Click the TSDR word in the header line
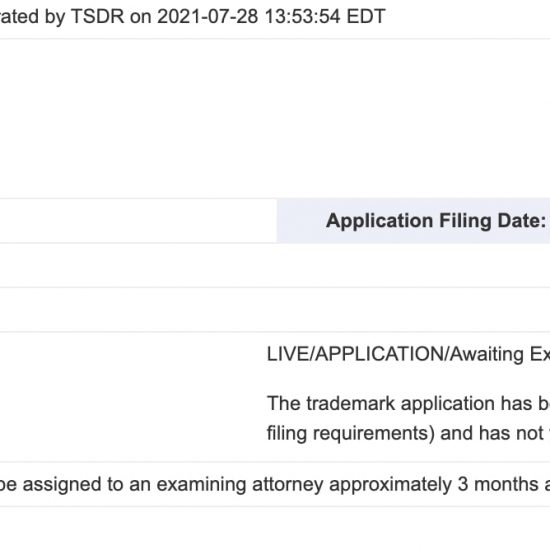 click(98, 16)
